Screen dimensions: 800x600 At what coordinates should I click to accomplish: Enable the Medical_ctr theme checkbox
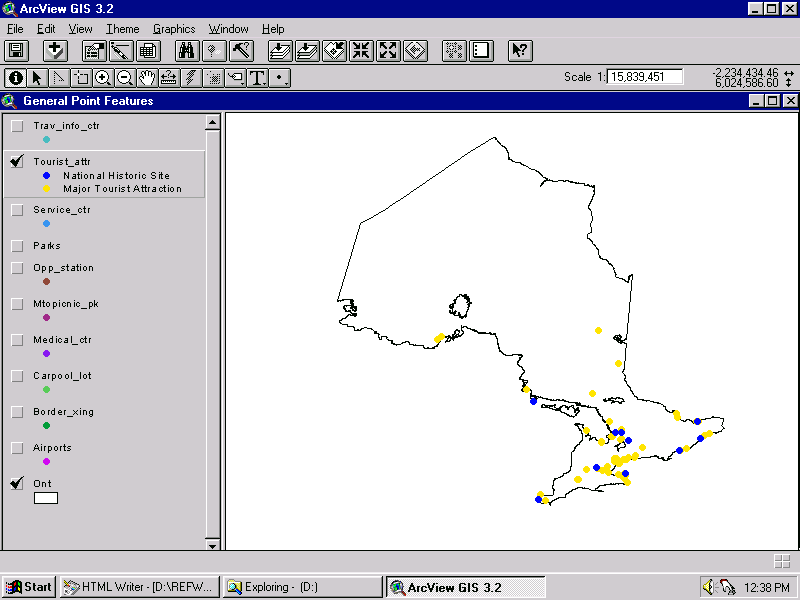(x=17, y=340)
